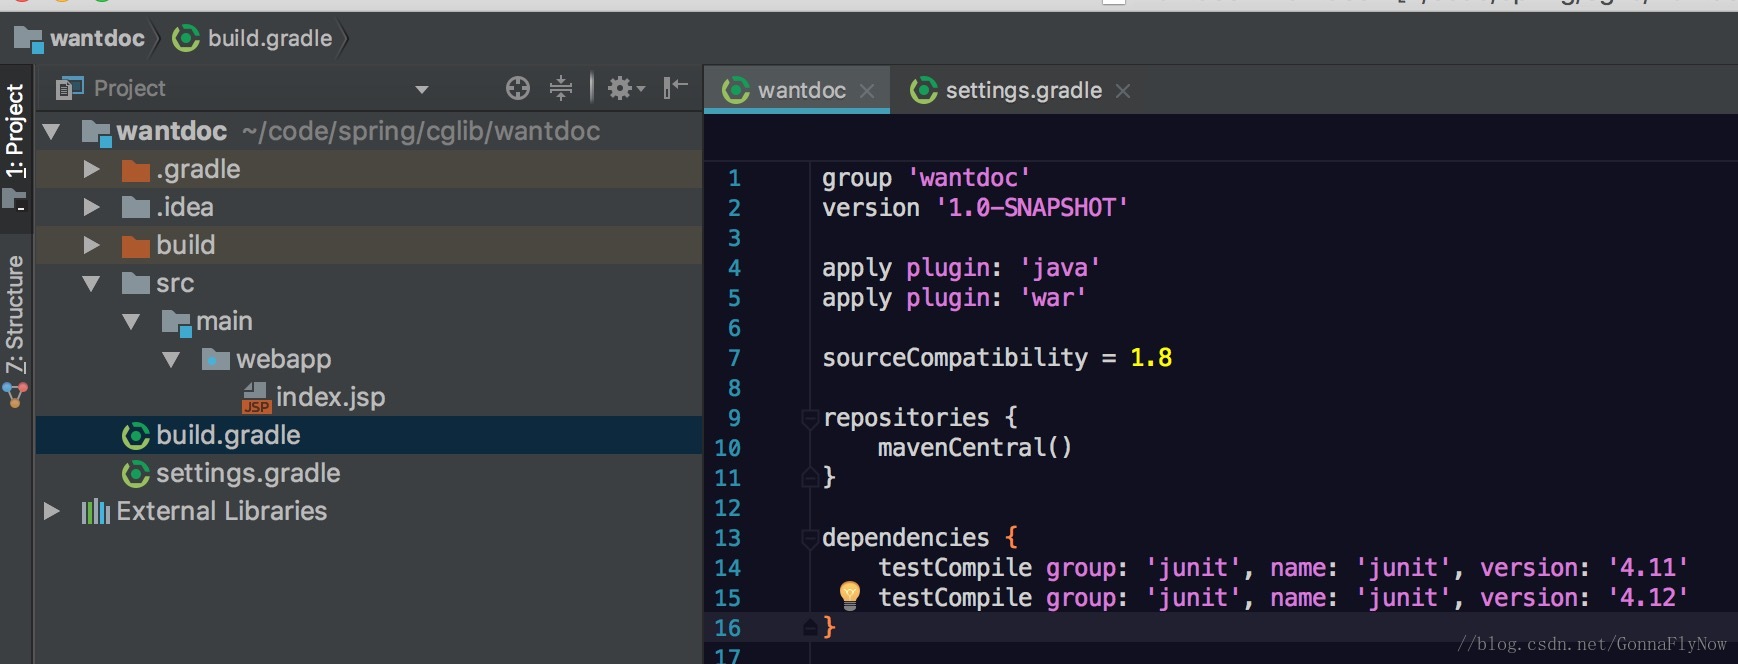Viewport: 1738px width, 664px height.
Task: Click version '4.12' on line 15
Action: (1648, 598)
